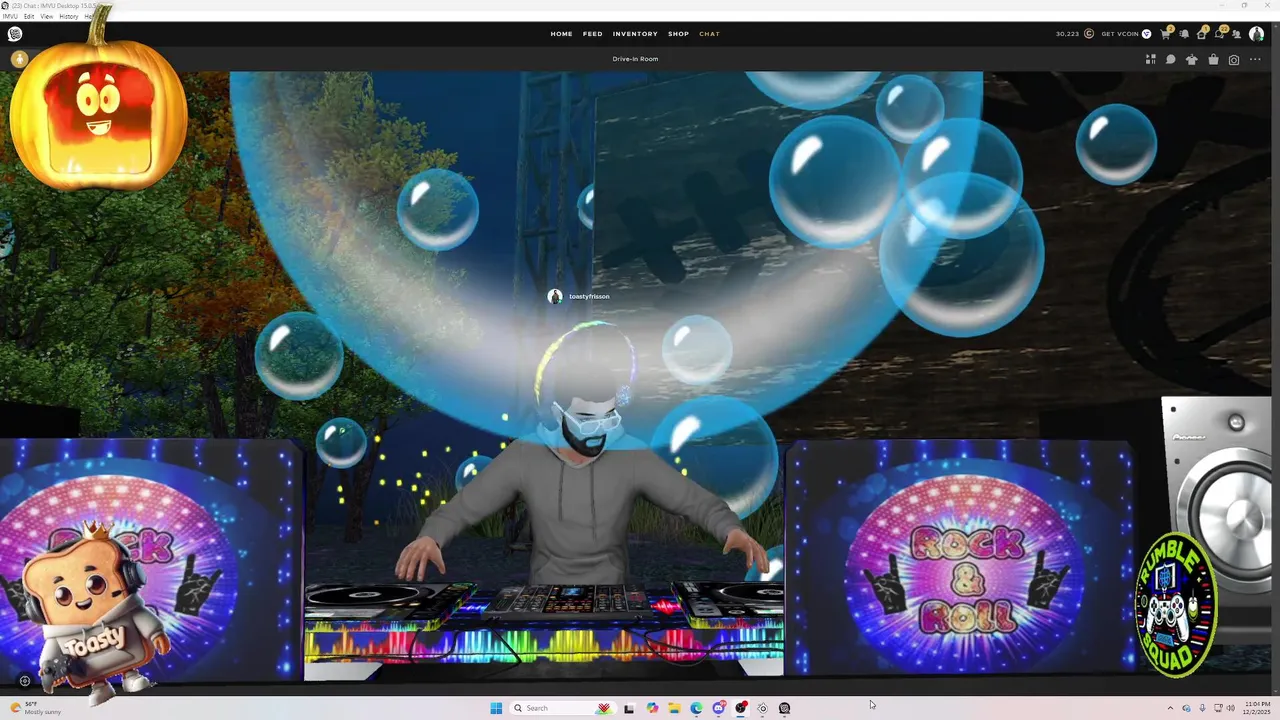Open the shopping bag icon
This screenshot has width=1280, height=720.
[x=1213, y=59]
